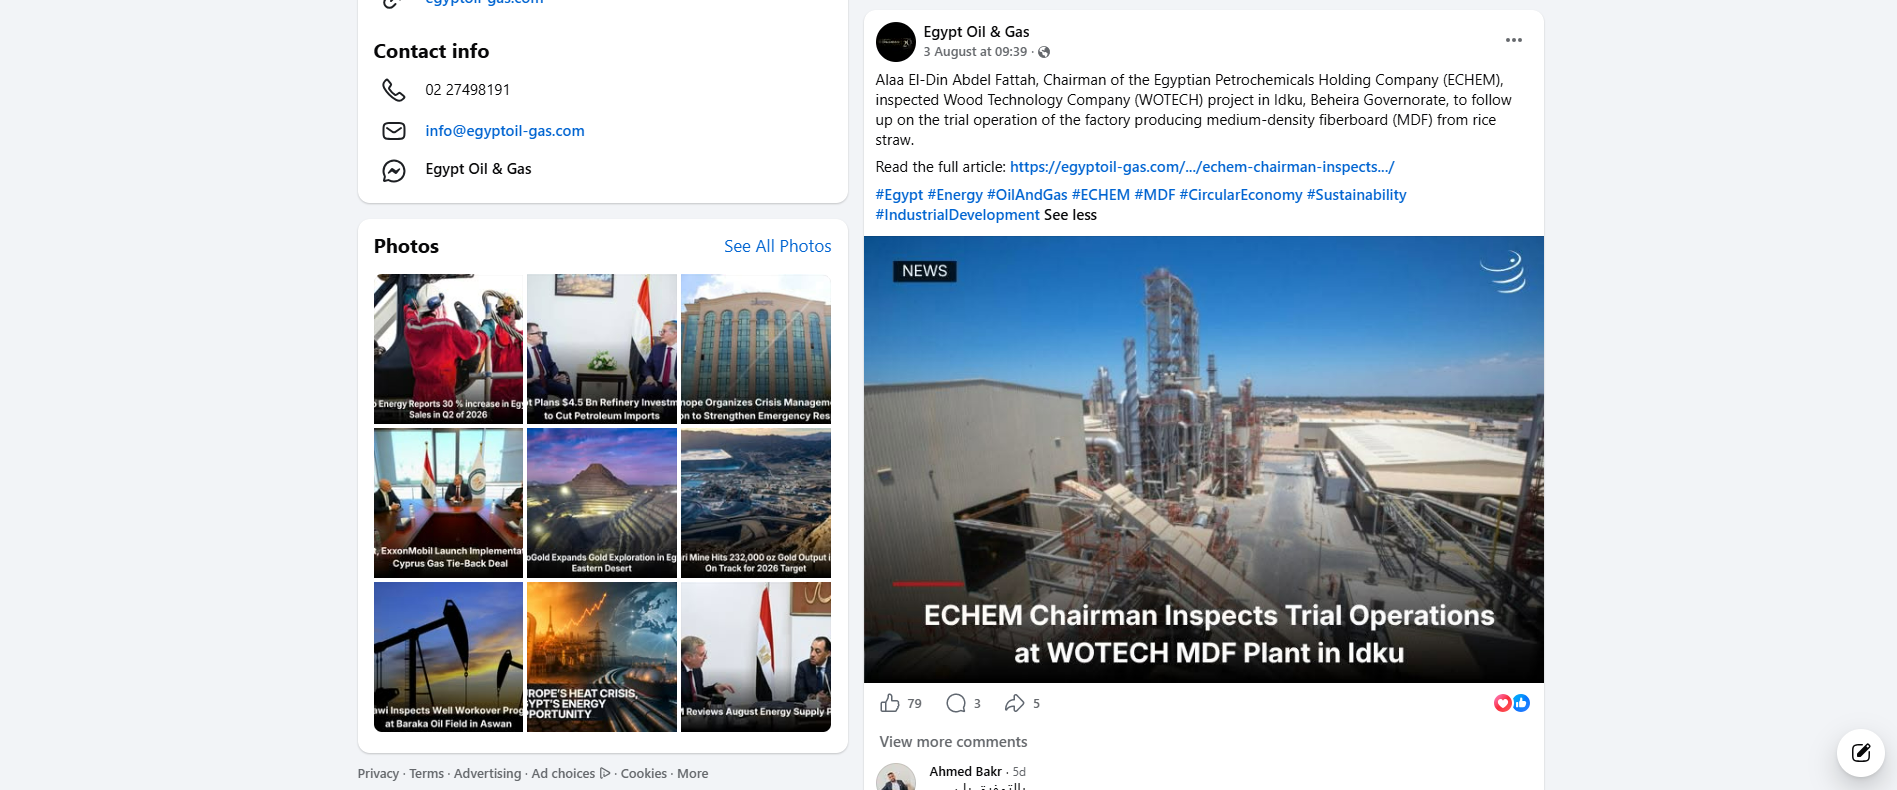
Task: Like the ECHEM post with thumbs-up icon
Action: [x=890, y=703]
